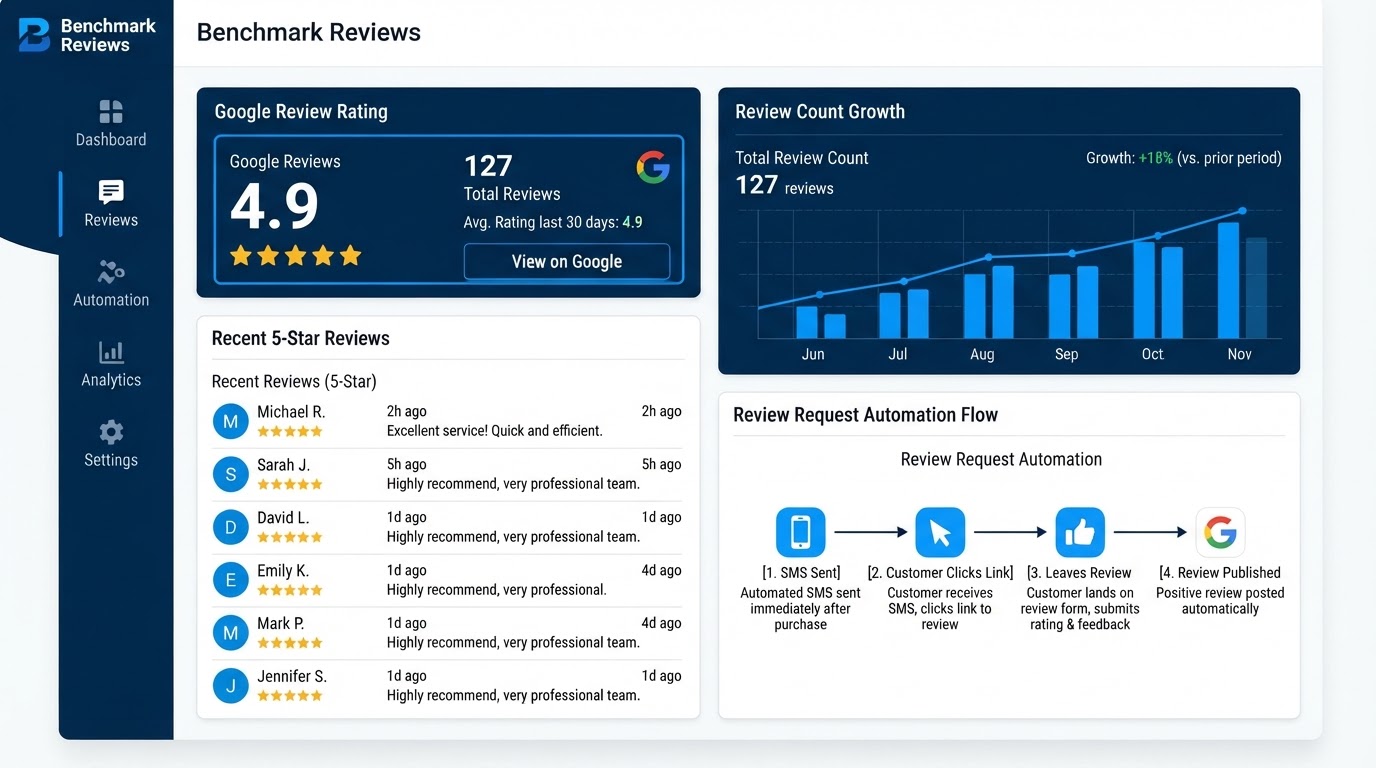
Task: Click the Growth +18% text
Action: click(x=1184, y=158)
